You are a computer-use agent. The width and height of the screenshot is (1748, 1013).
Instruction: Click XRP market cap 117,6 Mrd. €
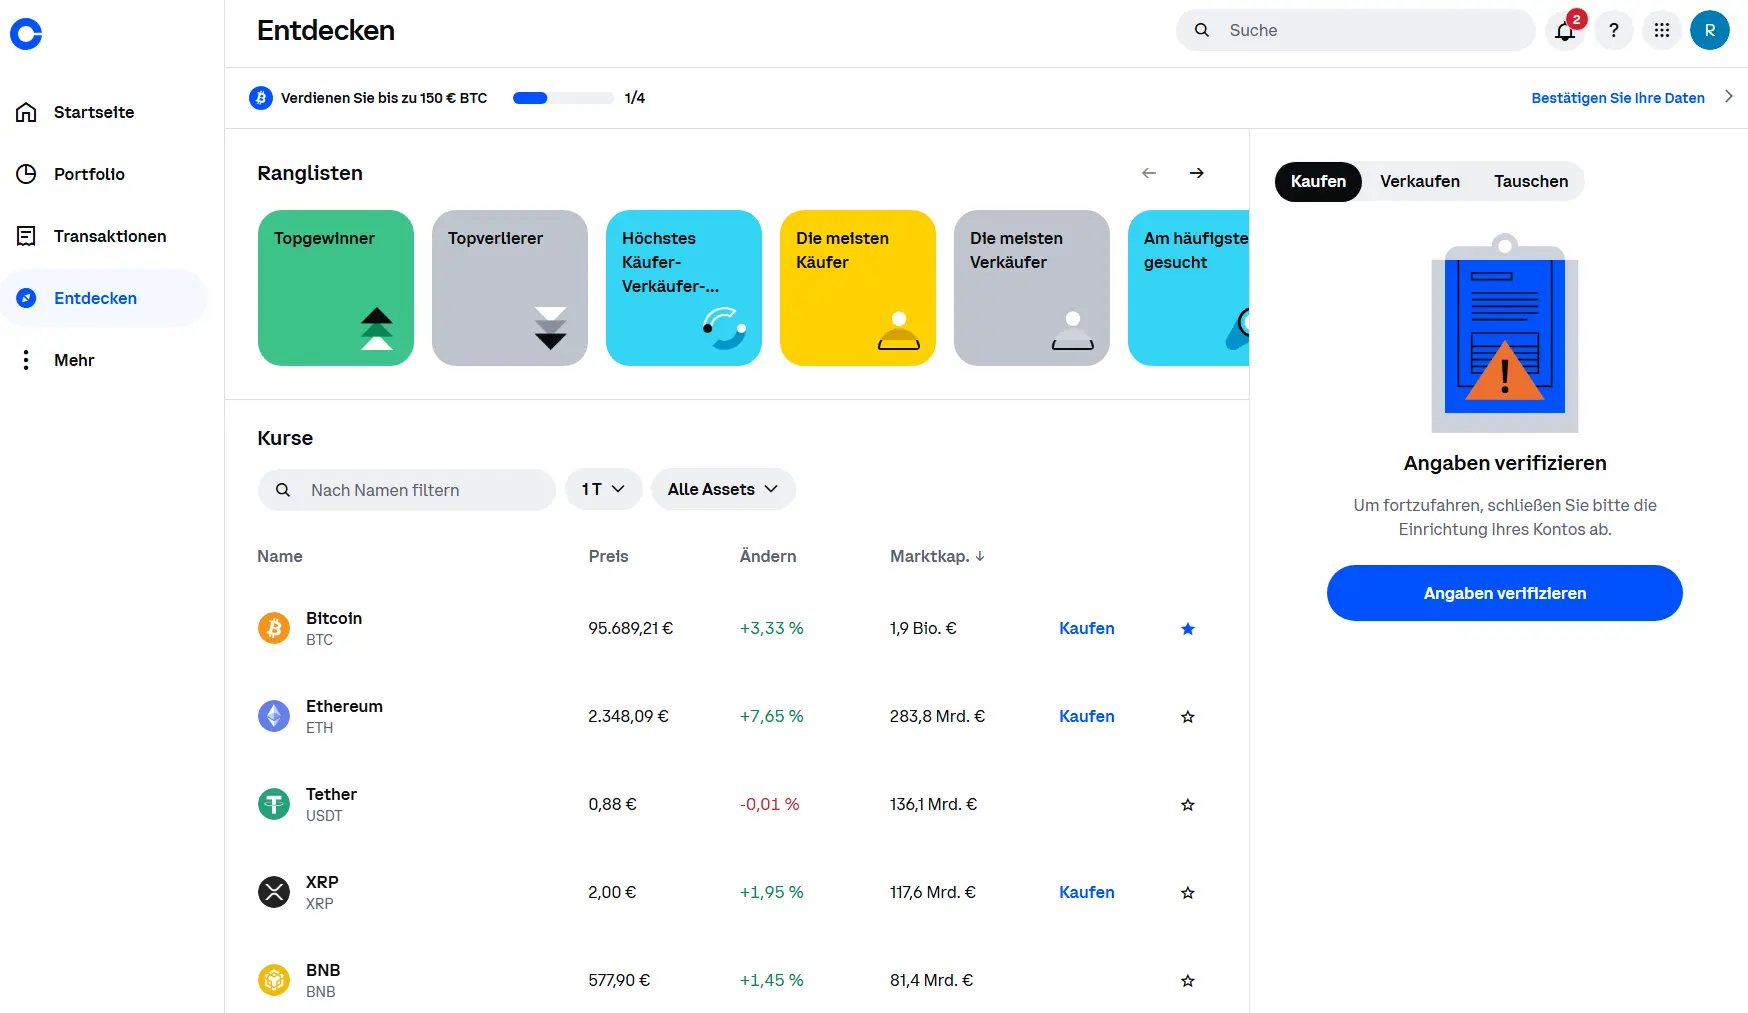933,892
